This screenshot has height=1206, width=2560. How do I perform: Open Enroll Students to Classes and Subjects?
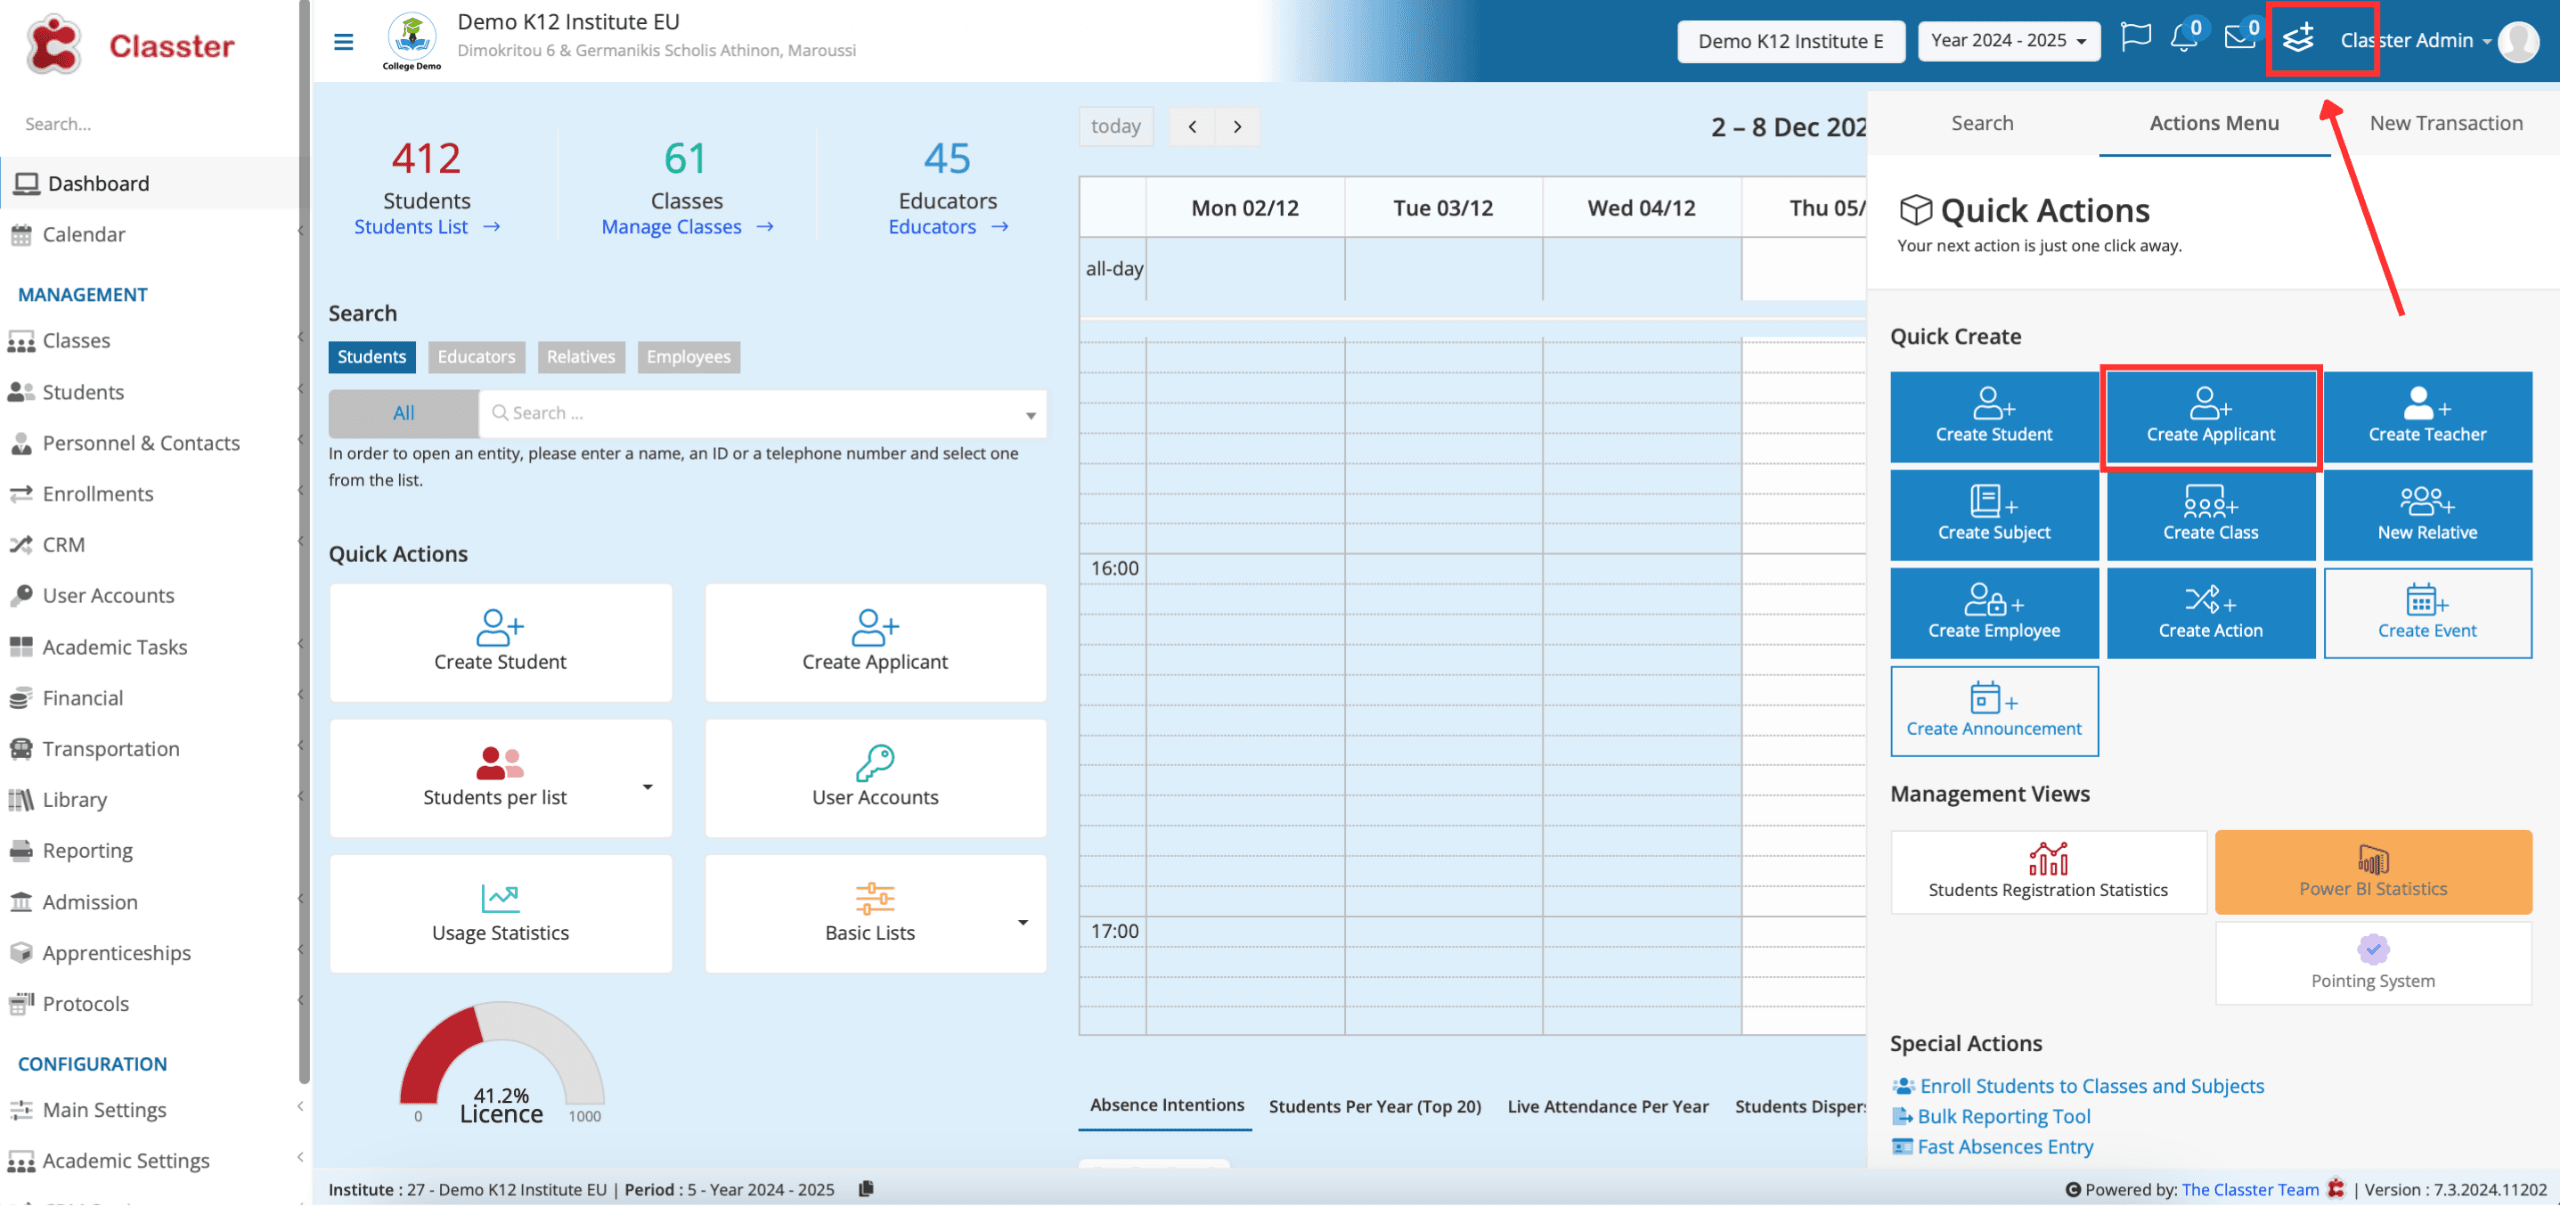(2078, 1086)
